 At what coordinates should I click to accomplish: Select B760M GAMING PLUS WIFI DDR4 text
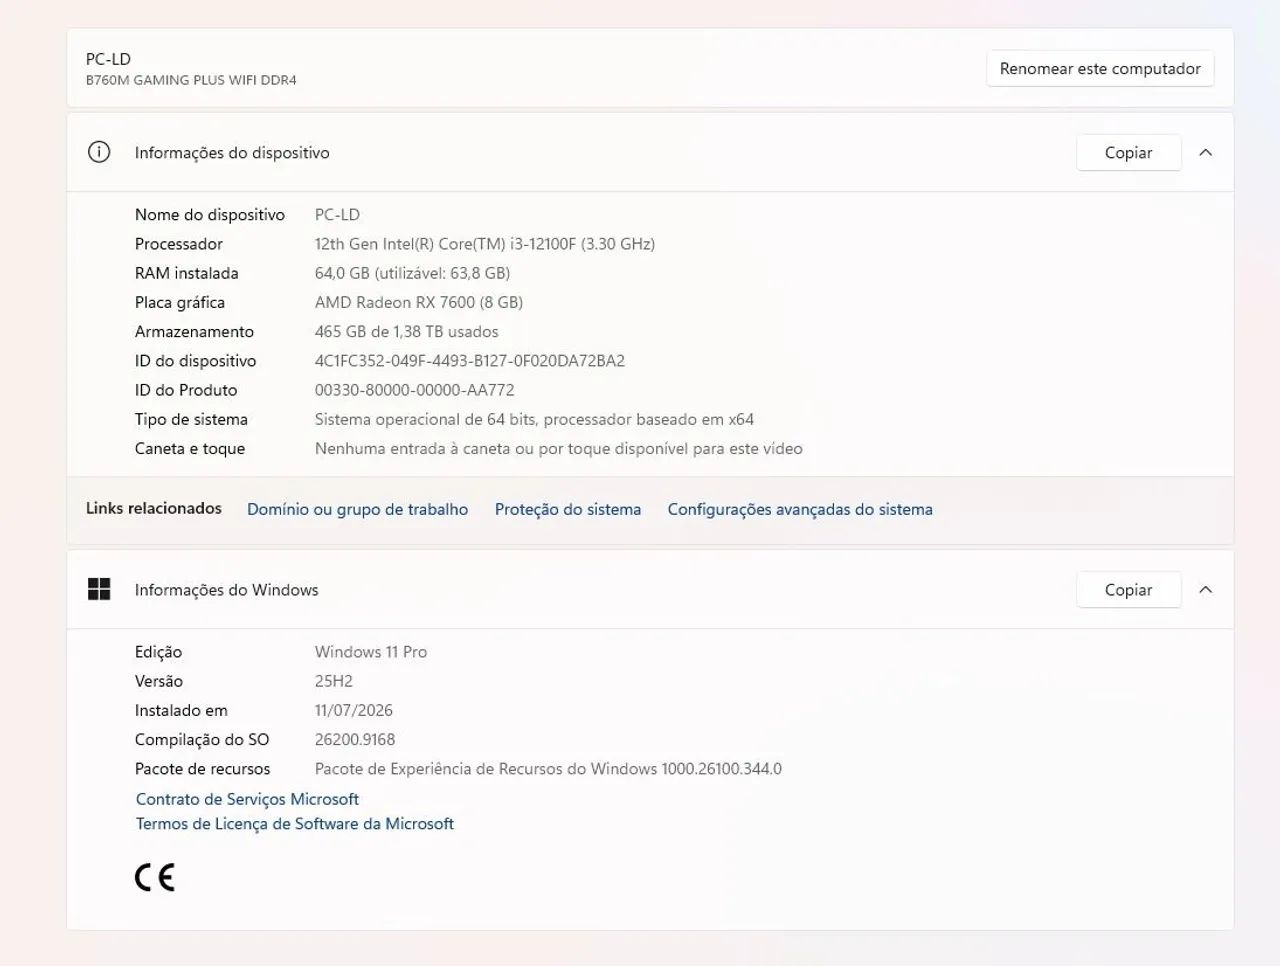point(191,80)
